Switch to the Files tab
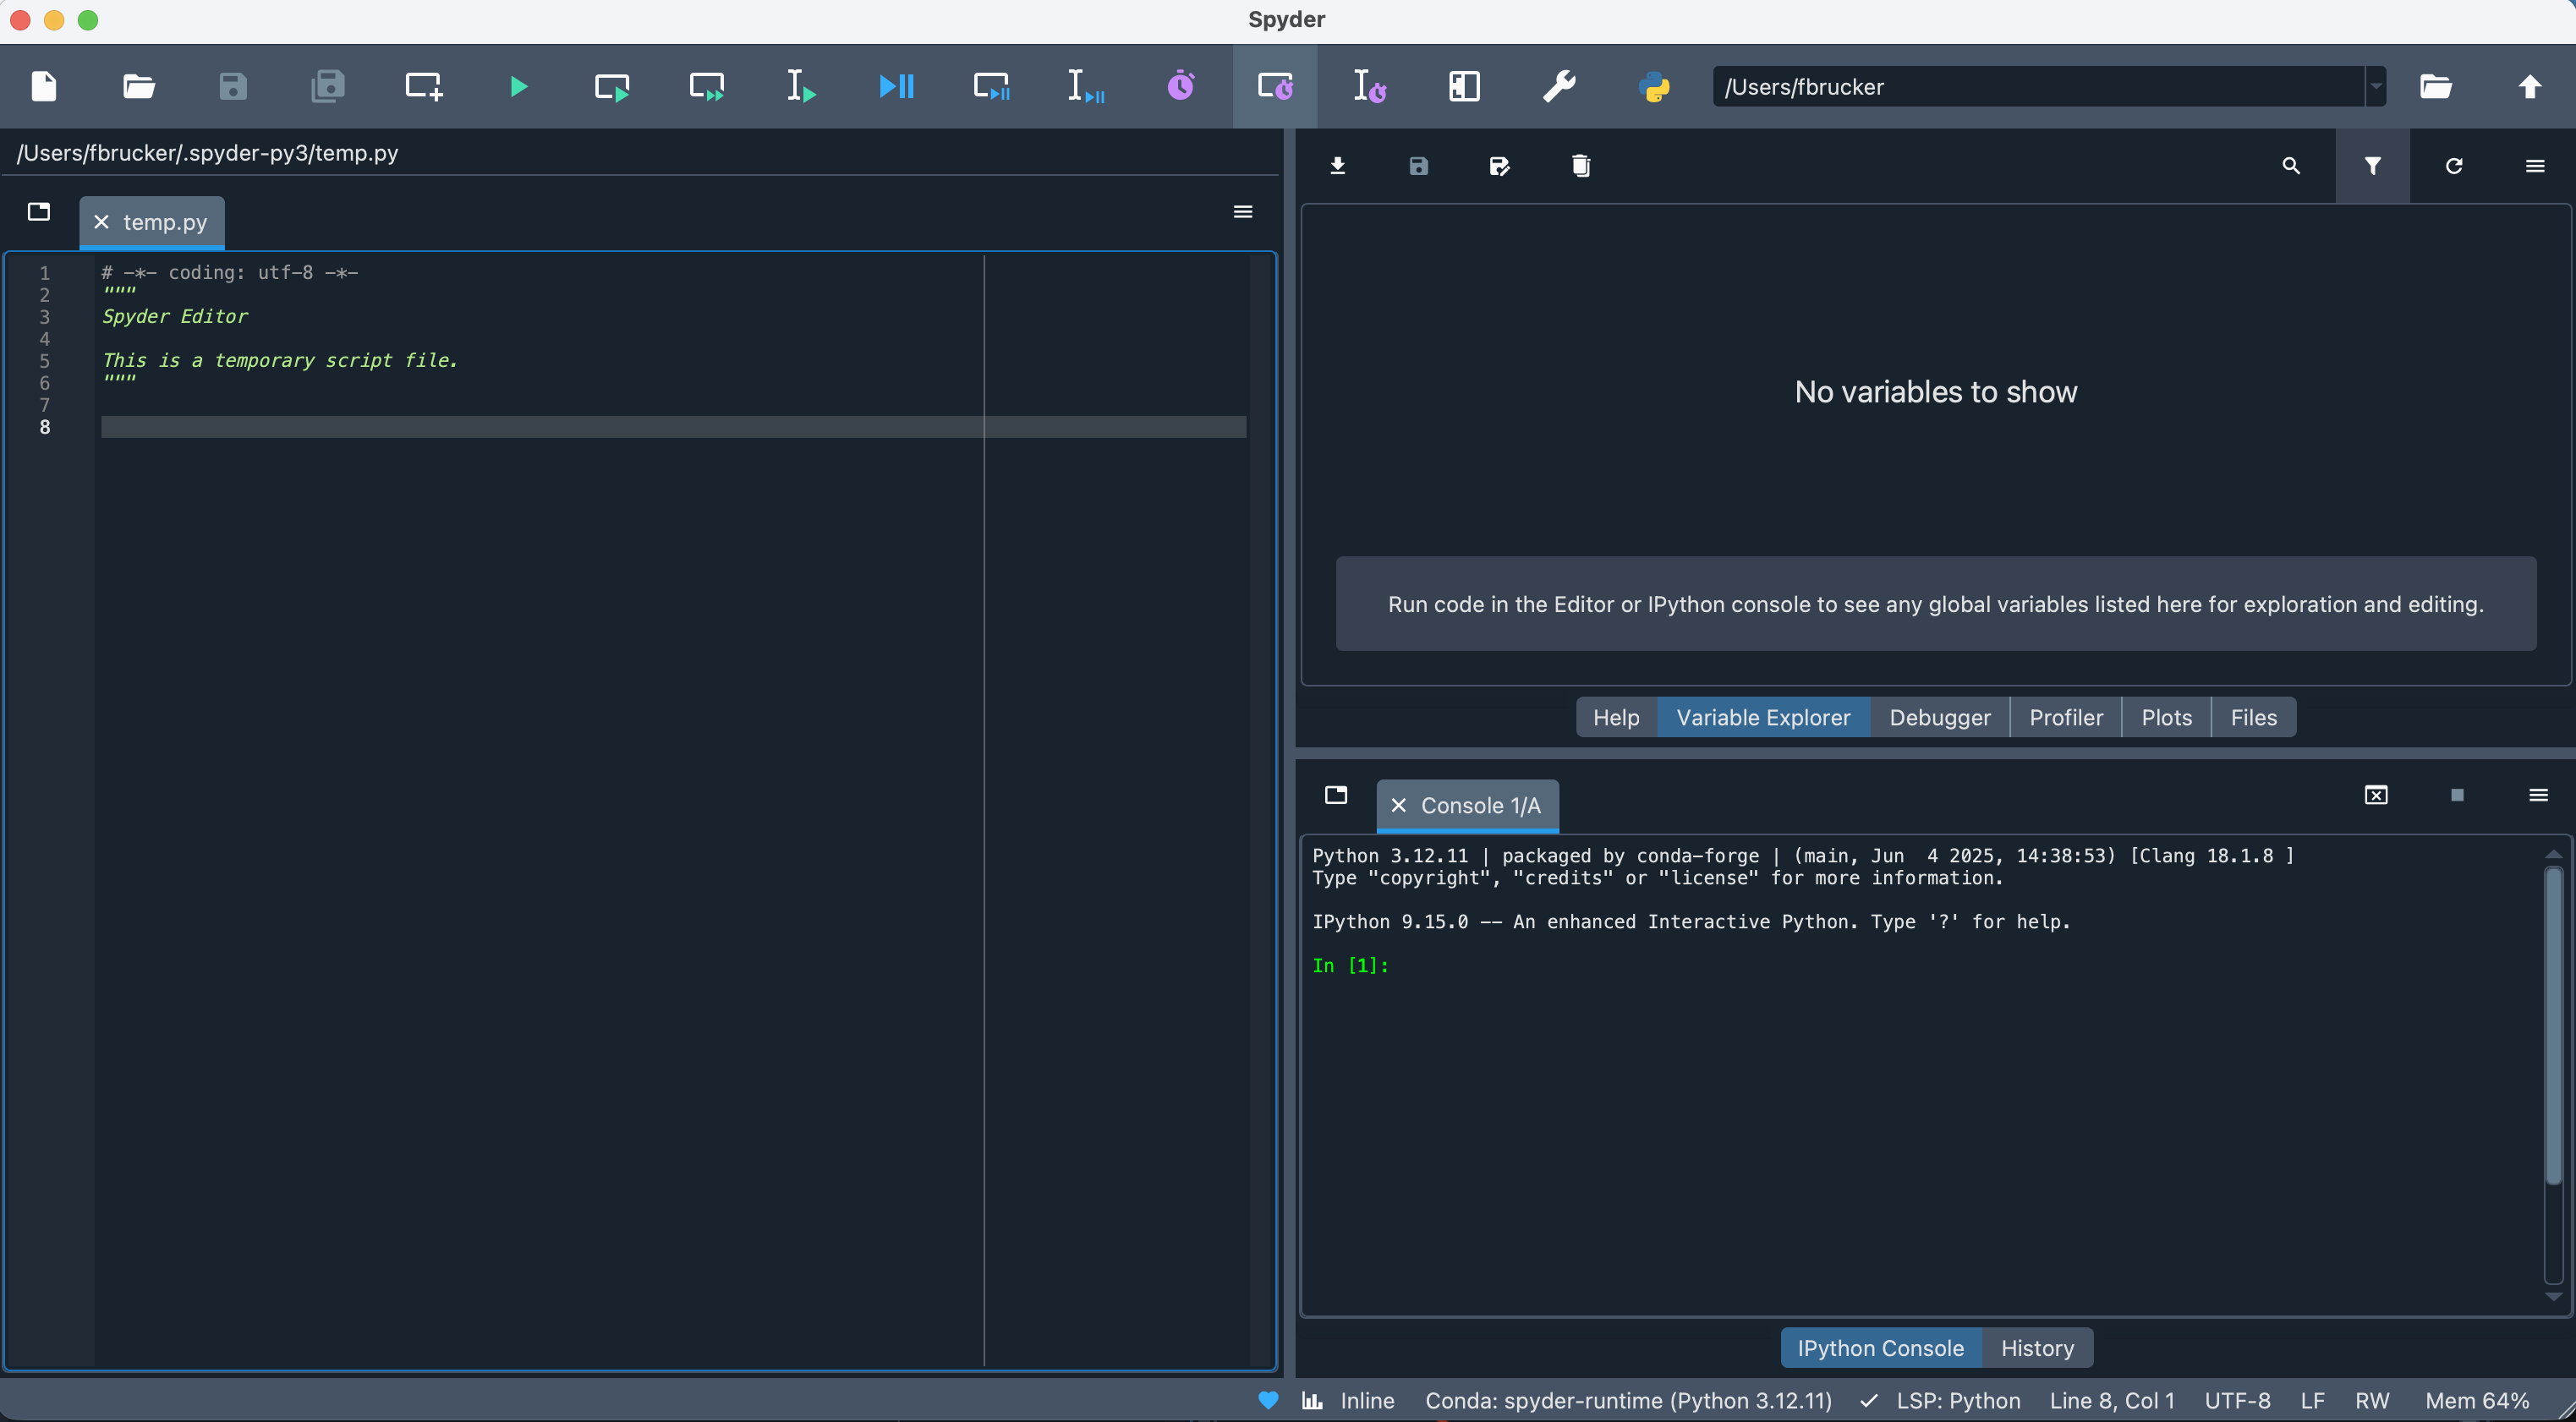This screenshot has height=1422, width=2576. [x=2254, y=717]
